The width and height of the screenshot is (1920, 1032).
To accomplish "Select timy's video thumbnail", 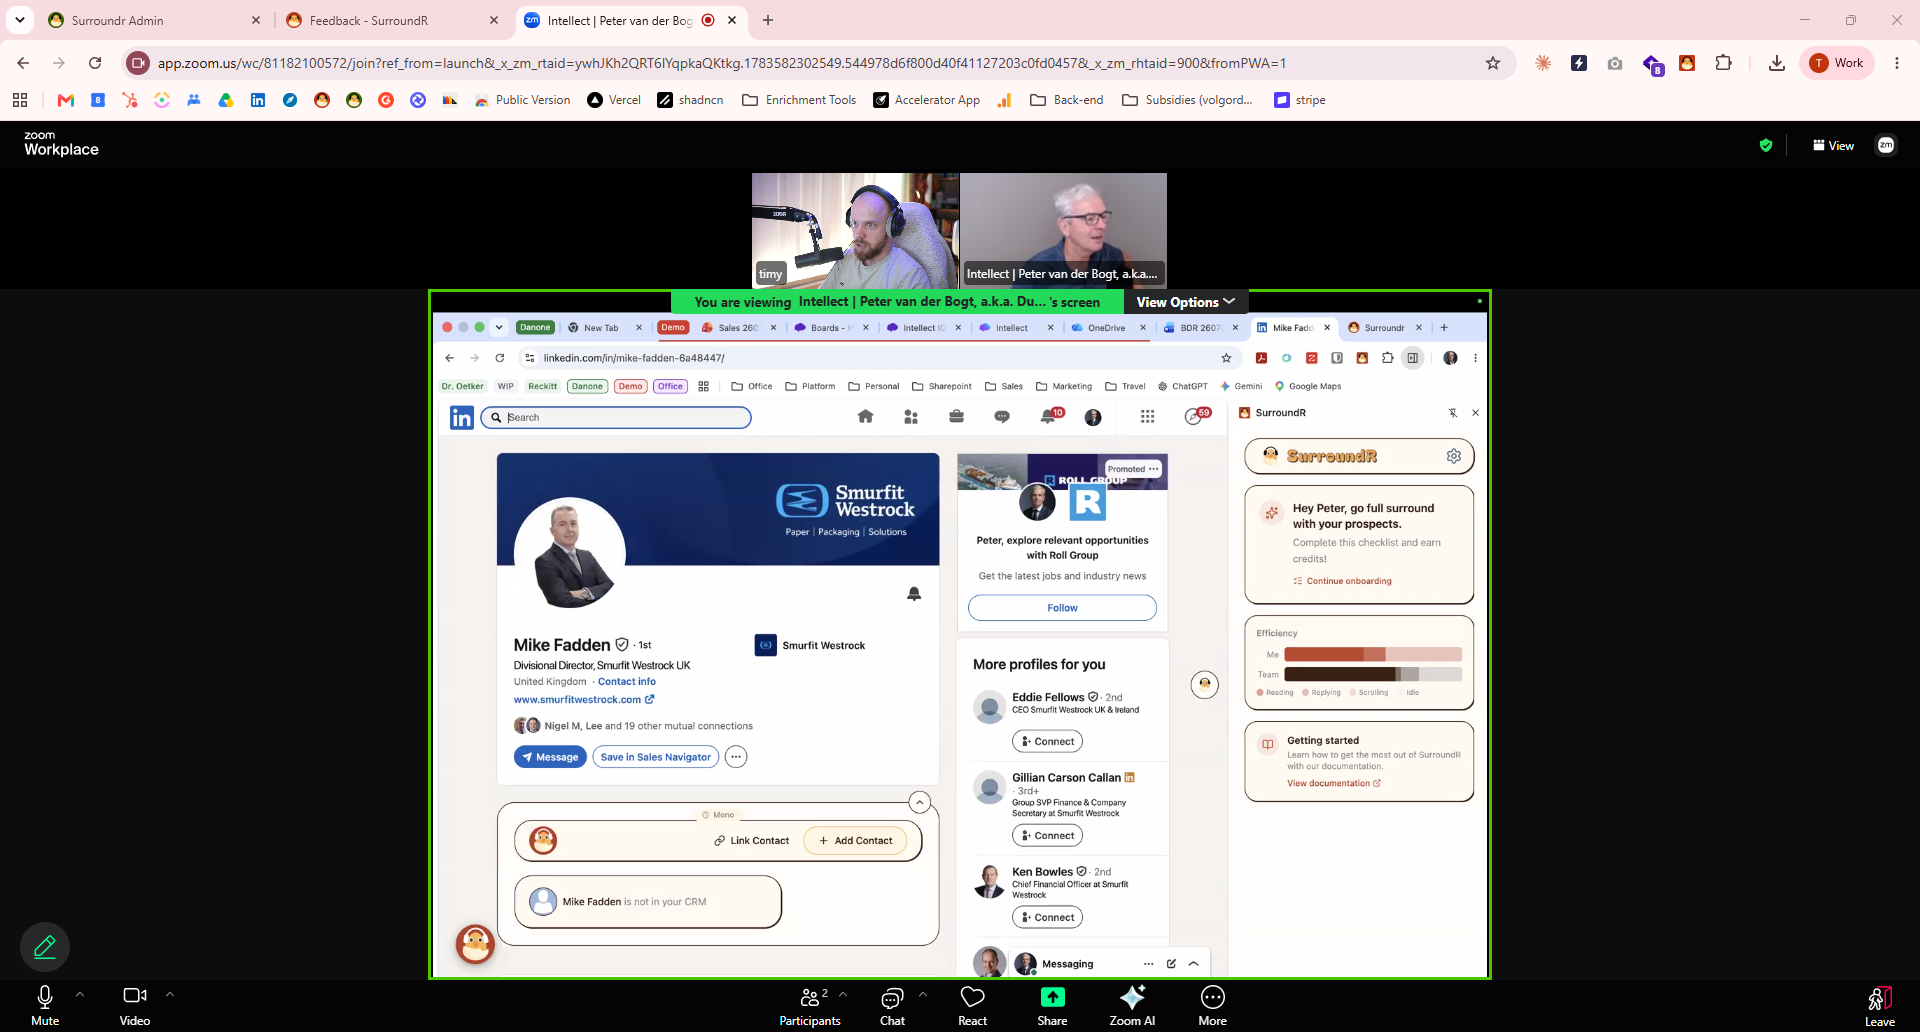I will click(x=855, y=231).
